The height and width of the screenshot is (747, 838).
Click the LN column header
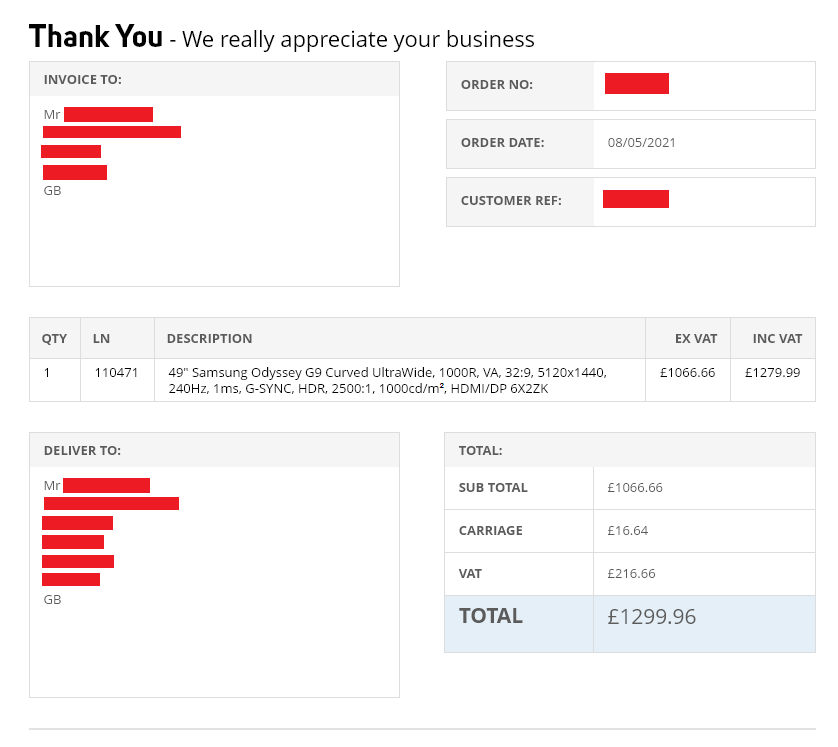[101, 339]
